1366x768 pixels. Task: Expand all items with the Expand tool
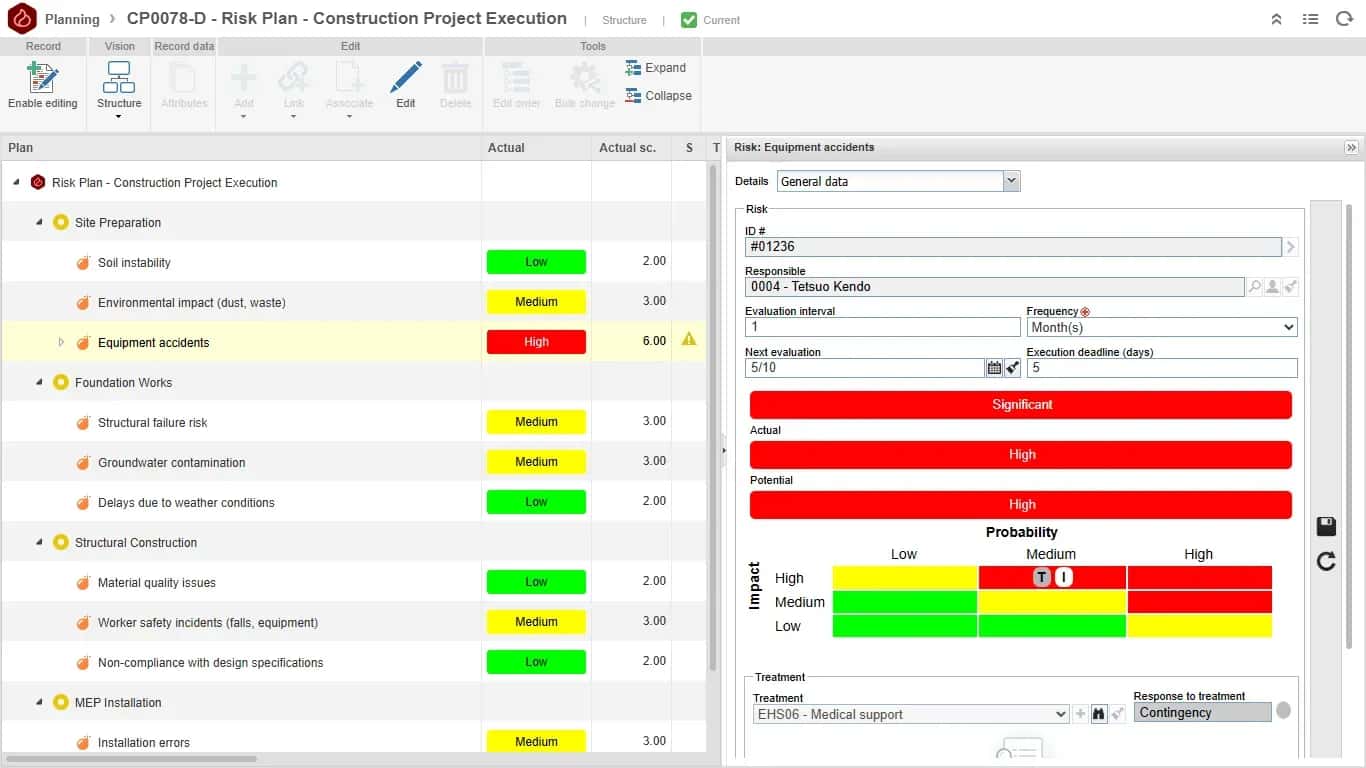(x=656, y=68)
